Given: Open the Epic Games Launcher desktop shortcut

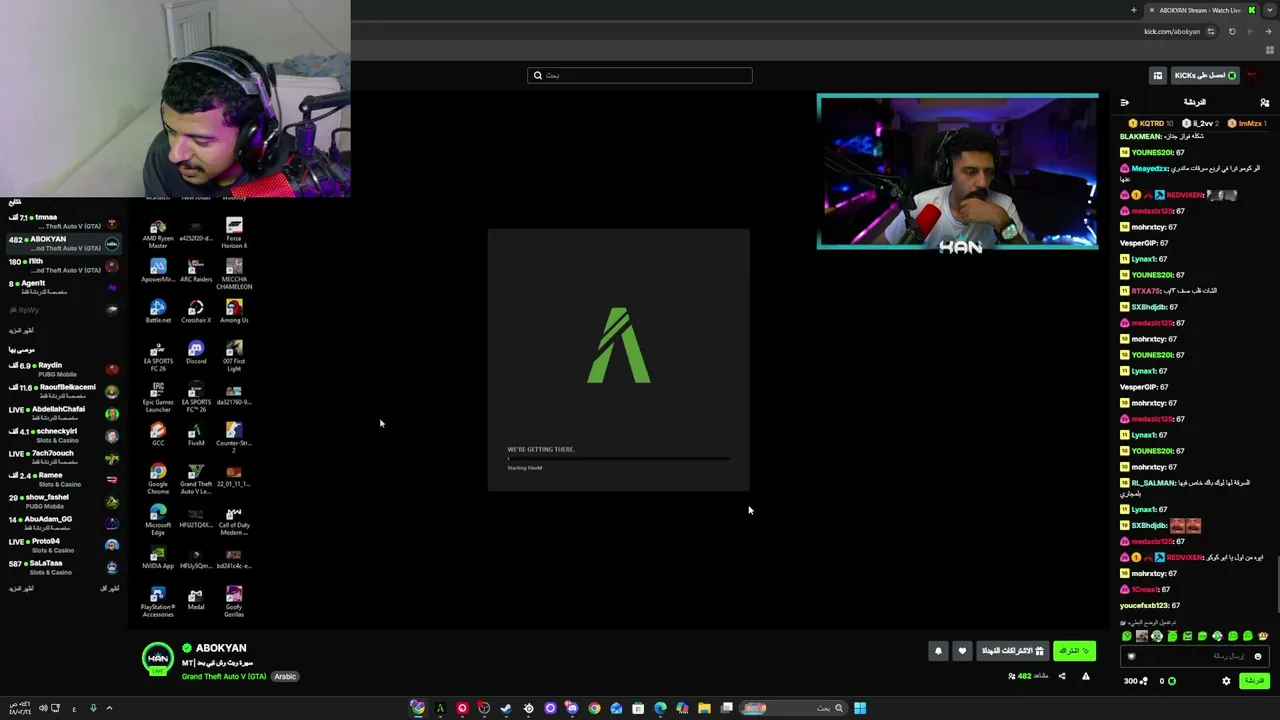Looking at the screenshot, I should click(158, 397).
